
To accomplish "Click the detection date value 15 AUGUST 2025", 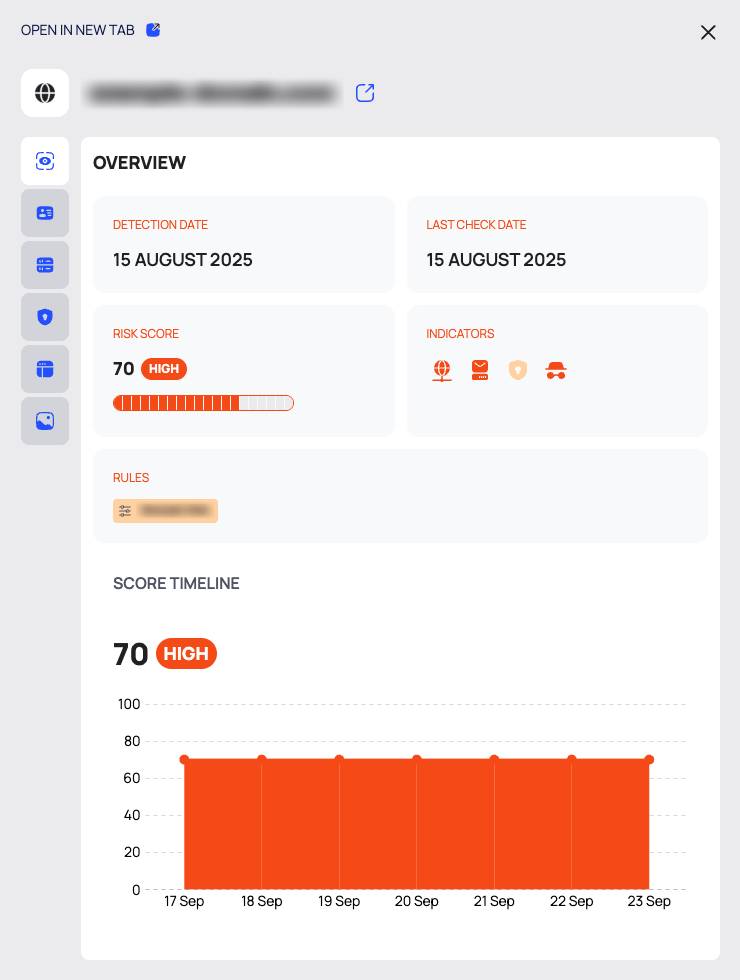I will (x=182, y=259).
